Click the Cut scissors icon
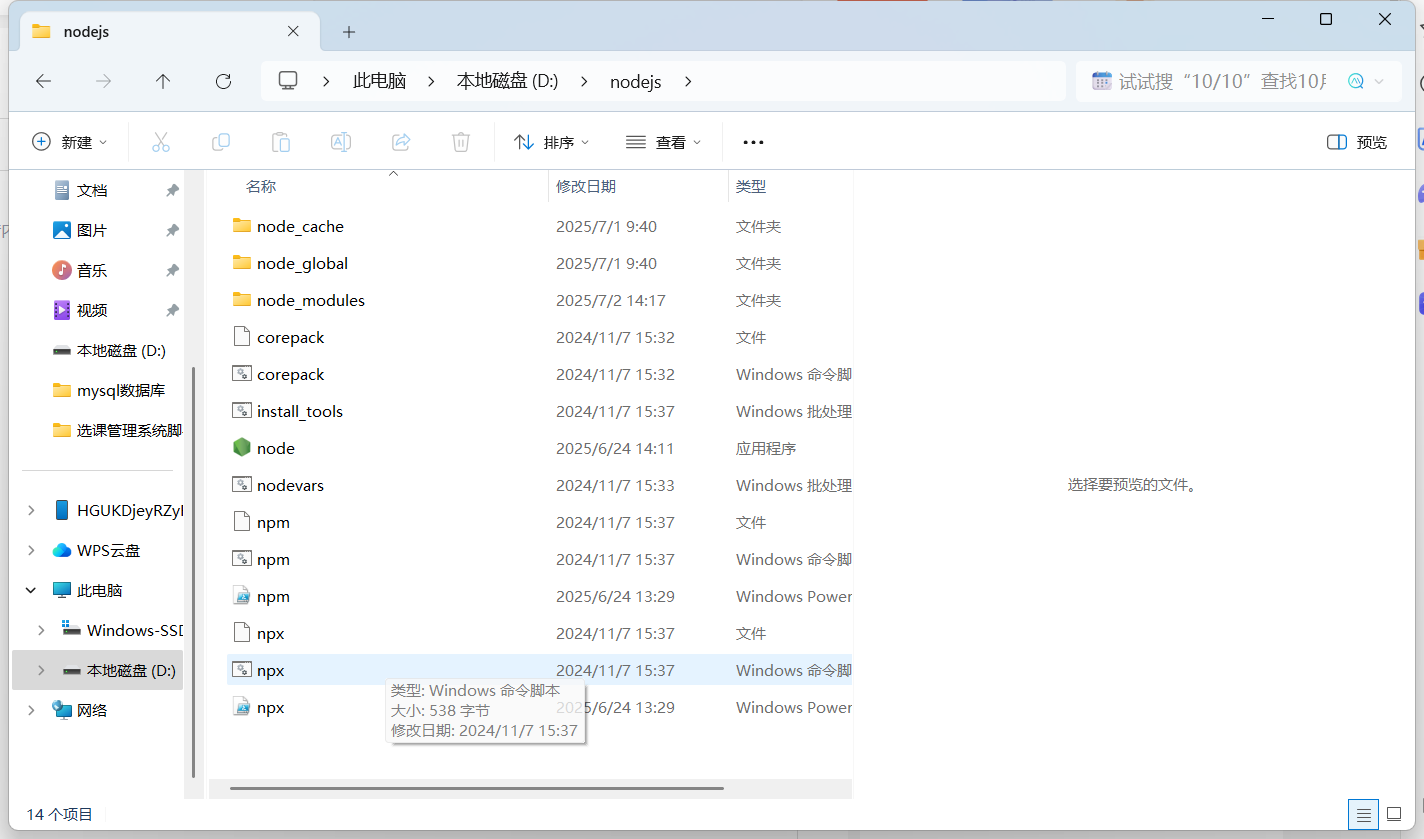 [161, 142]
